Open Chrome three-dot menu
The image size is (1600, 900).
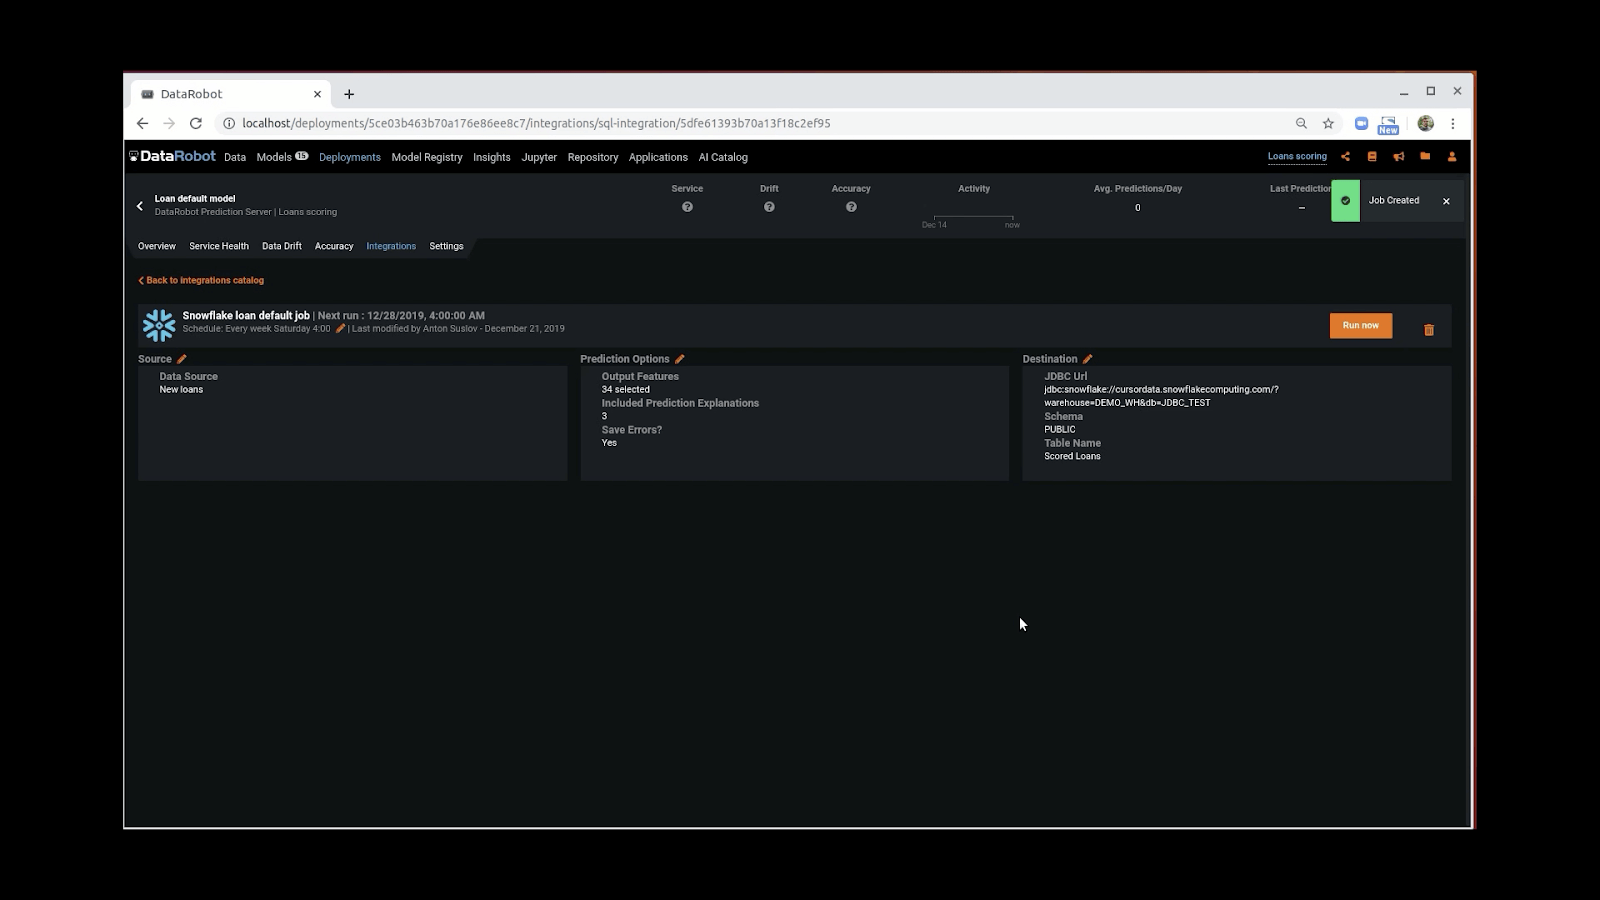pos(1453,123)
